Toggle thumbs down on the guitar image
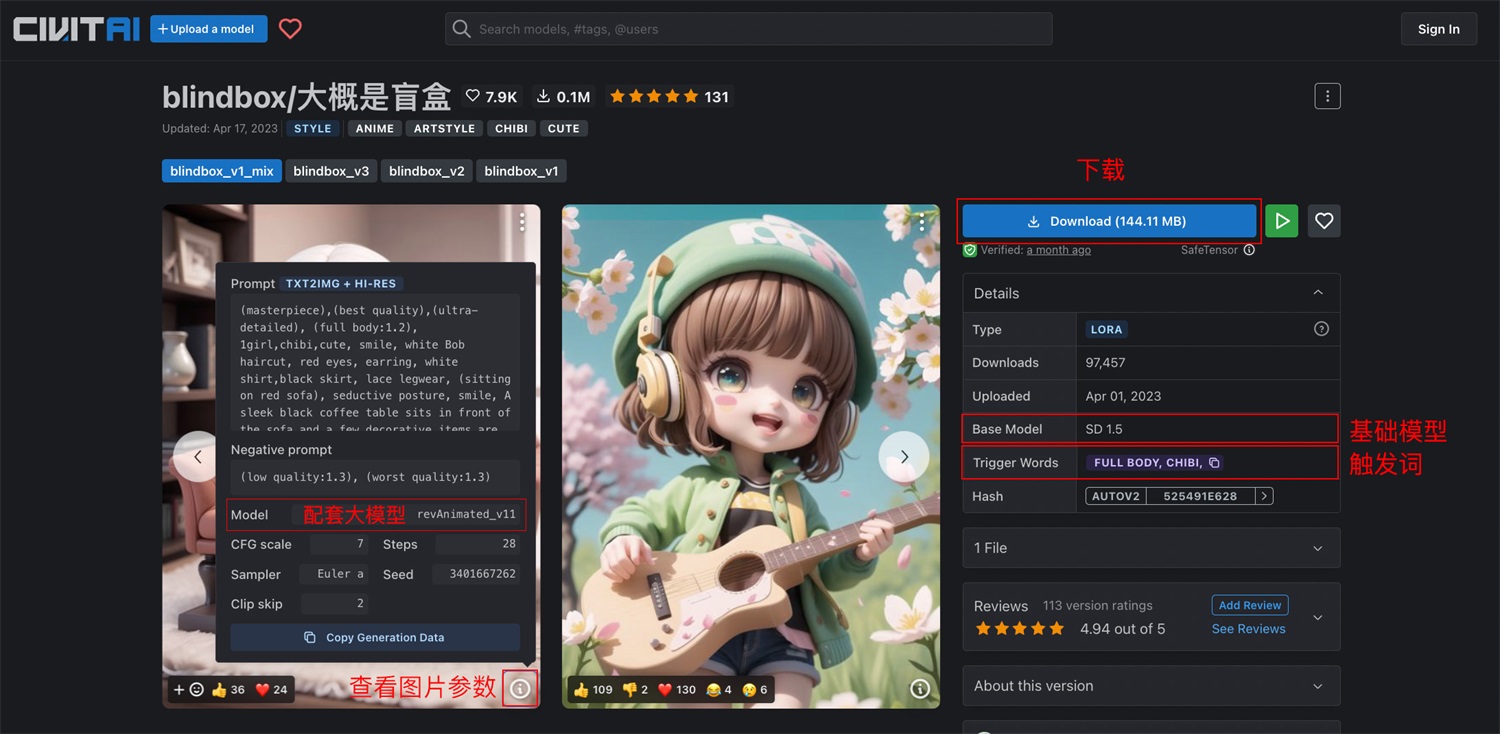The width and height of the screenshot is (1500, 734). (x=629, y=689)
